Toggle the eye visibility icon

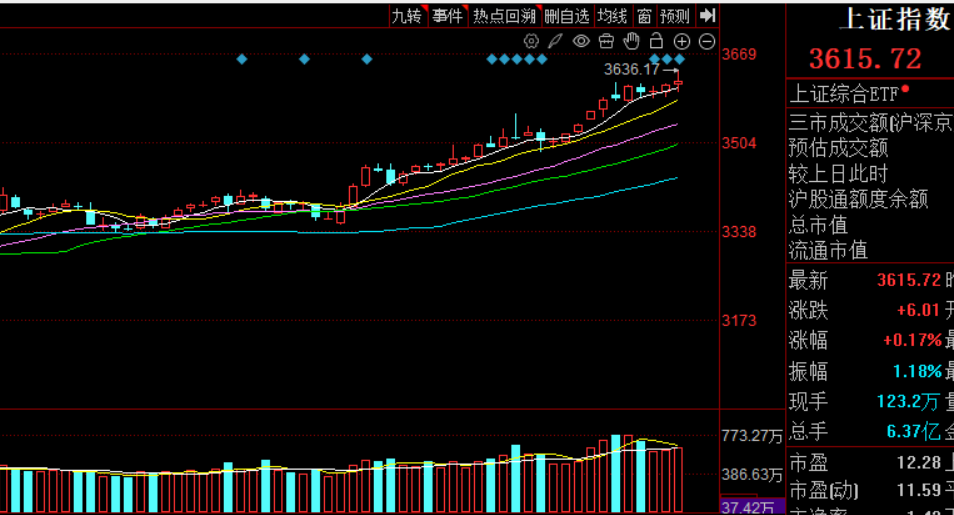coord(581,41)
